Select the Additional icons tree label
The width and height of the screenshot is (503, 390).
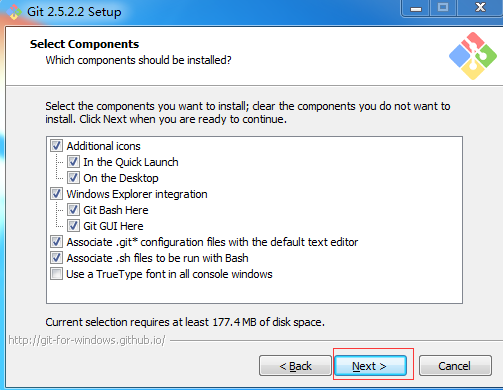pos(103,146)
